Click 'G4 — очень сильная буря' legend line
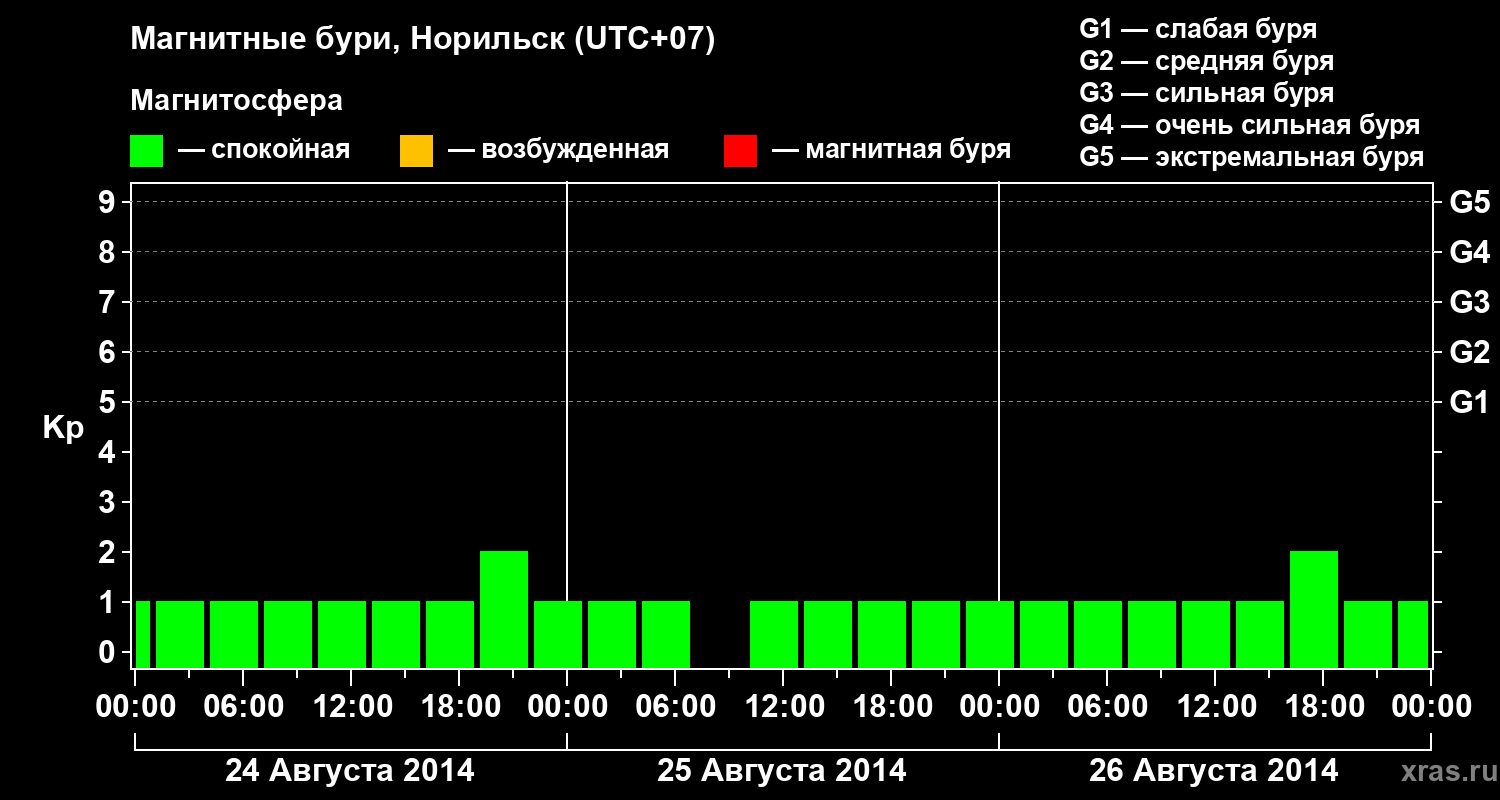1500x800 pixels. point(1250,125)
